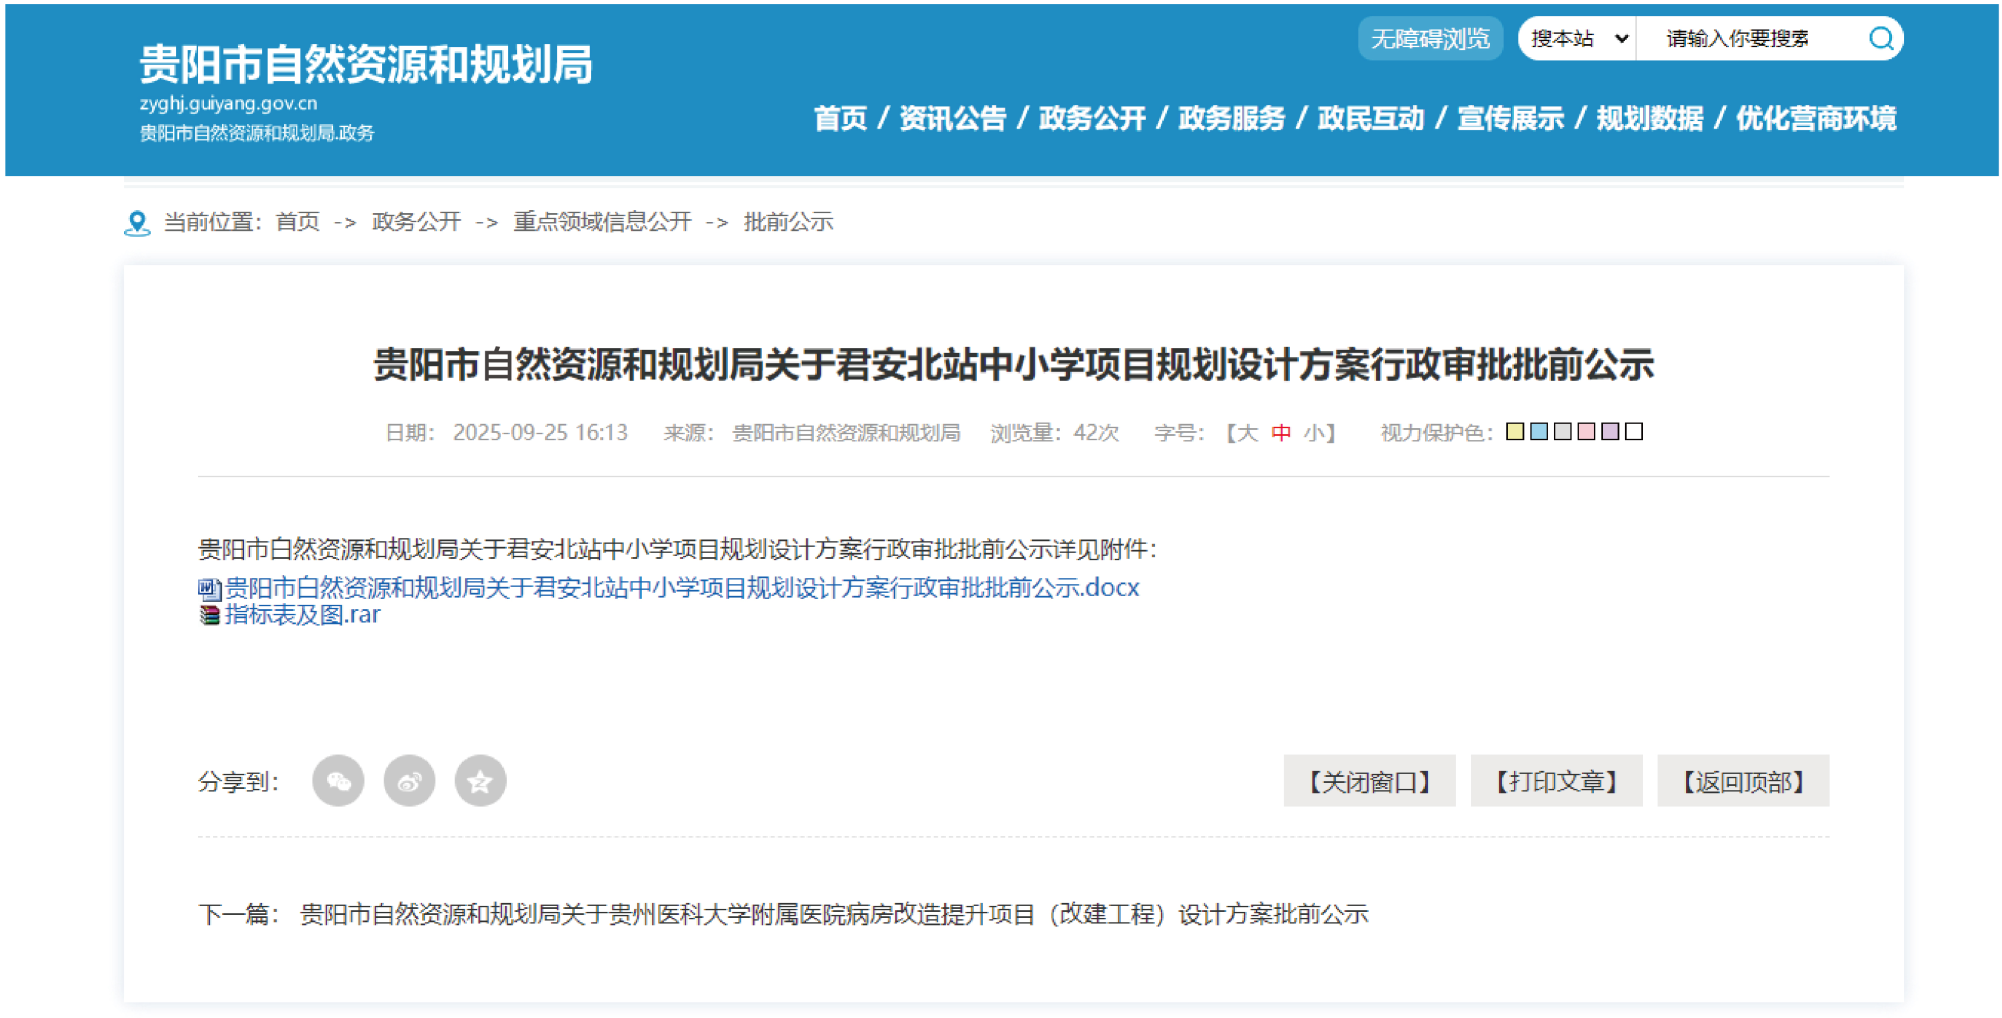Enable 无障碍浏览 accessibility browsing
This screenshot has width=2002, height=1018.
click(1429, 38)
